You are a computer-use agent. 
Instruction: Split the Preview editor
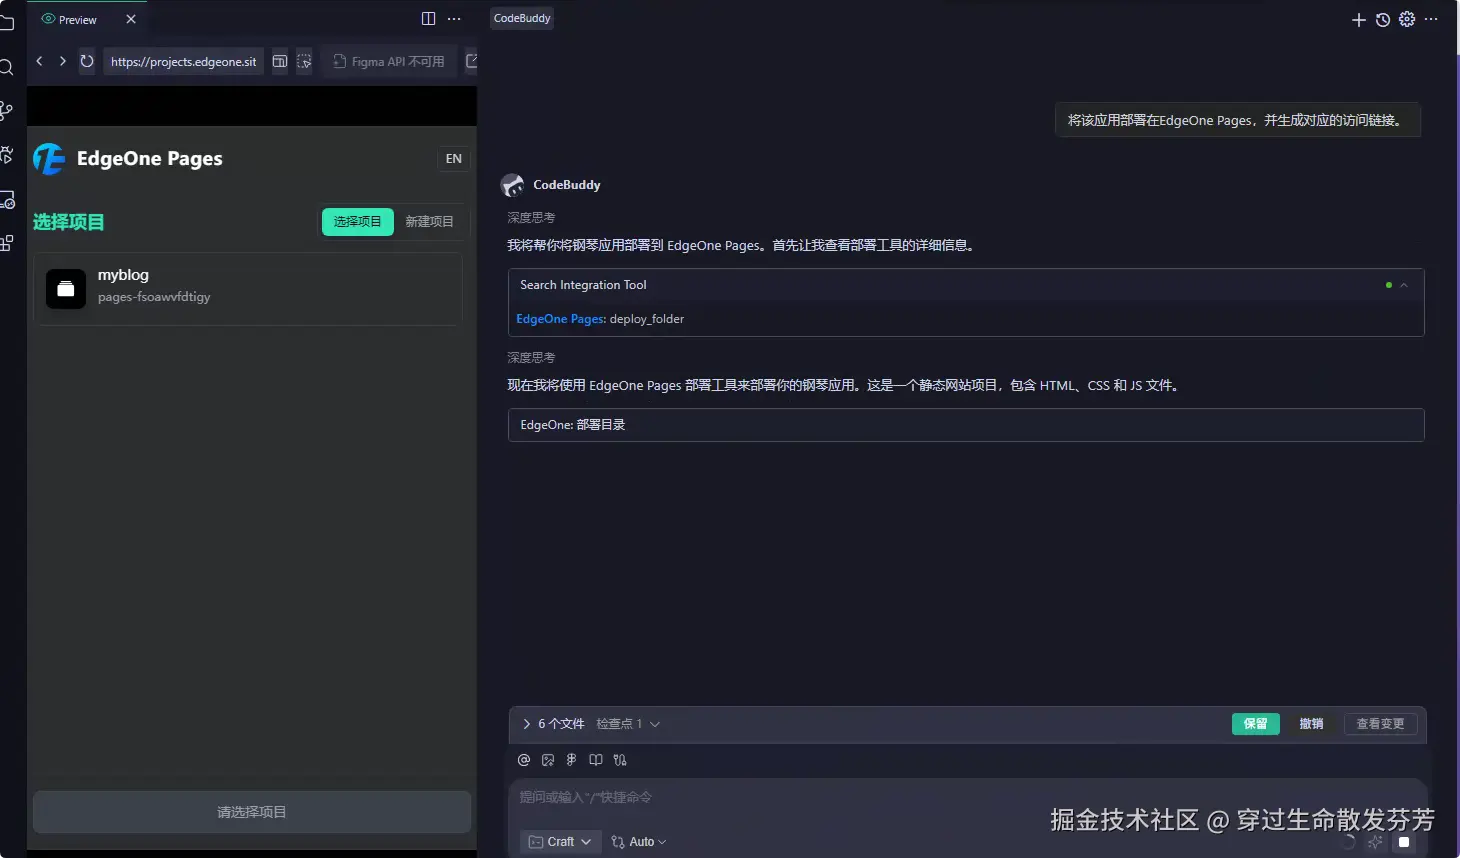(428, 19)
